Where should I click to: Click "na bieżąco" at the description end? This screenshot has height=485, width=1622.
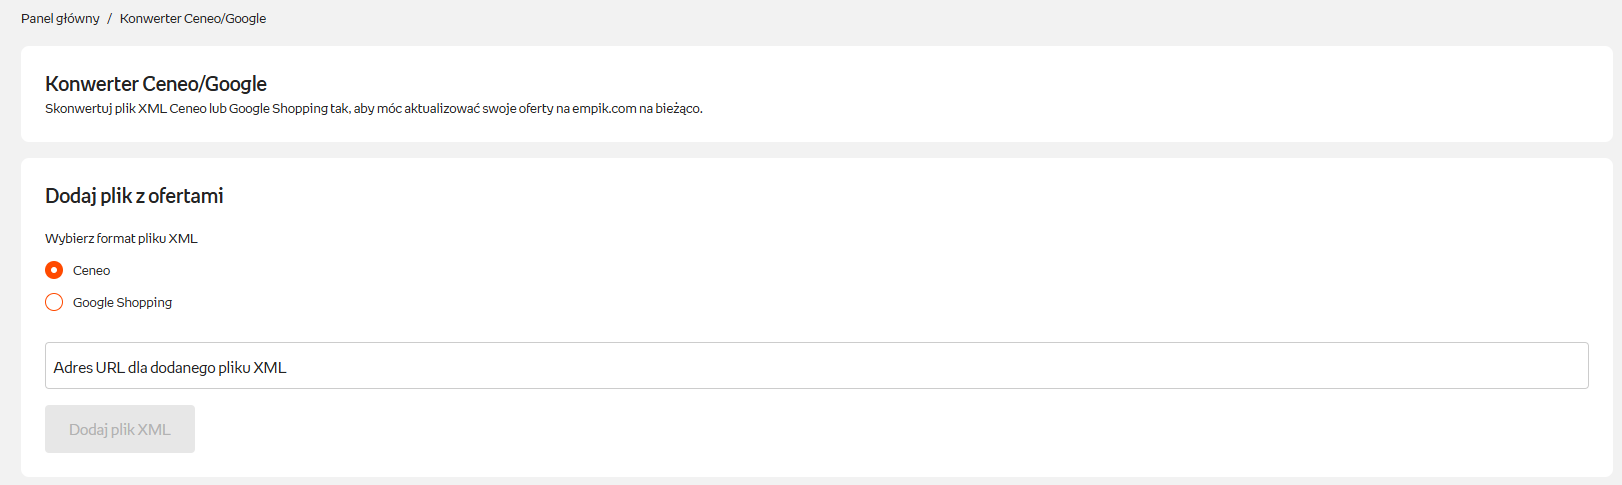pyautogui.click(x=670, y=109)
